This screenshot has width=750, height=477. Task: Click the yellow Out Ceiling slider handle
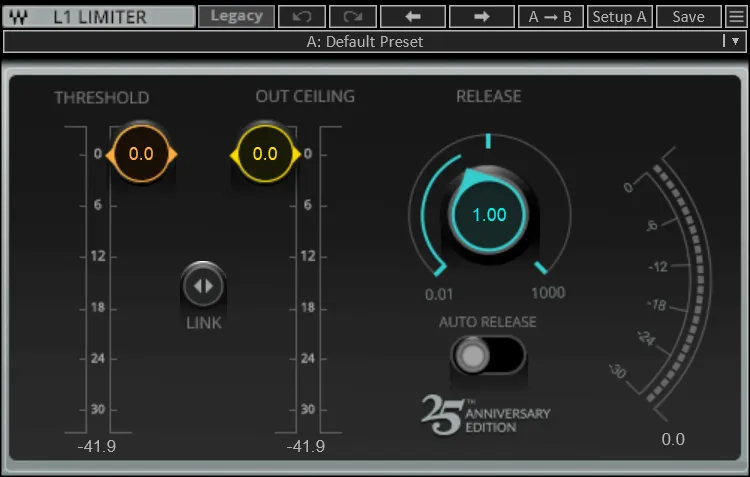[x=265, y=154]
